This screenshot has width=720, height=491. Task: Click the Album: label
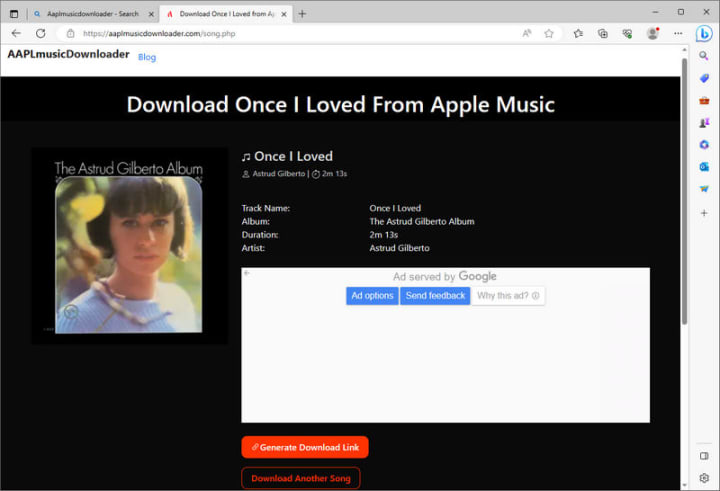click(256, 221)
